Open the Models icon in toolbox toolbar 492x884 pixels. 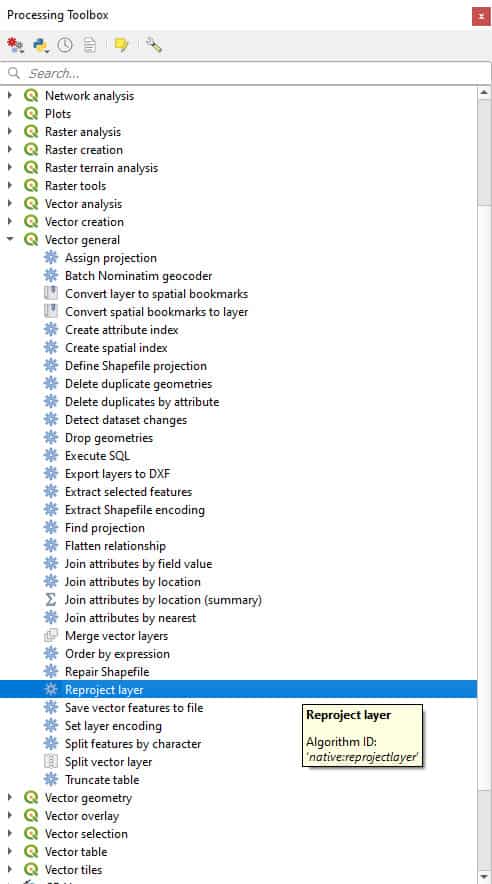point(16,45)
